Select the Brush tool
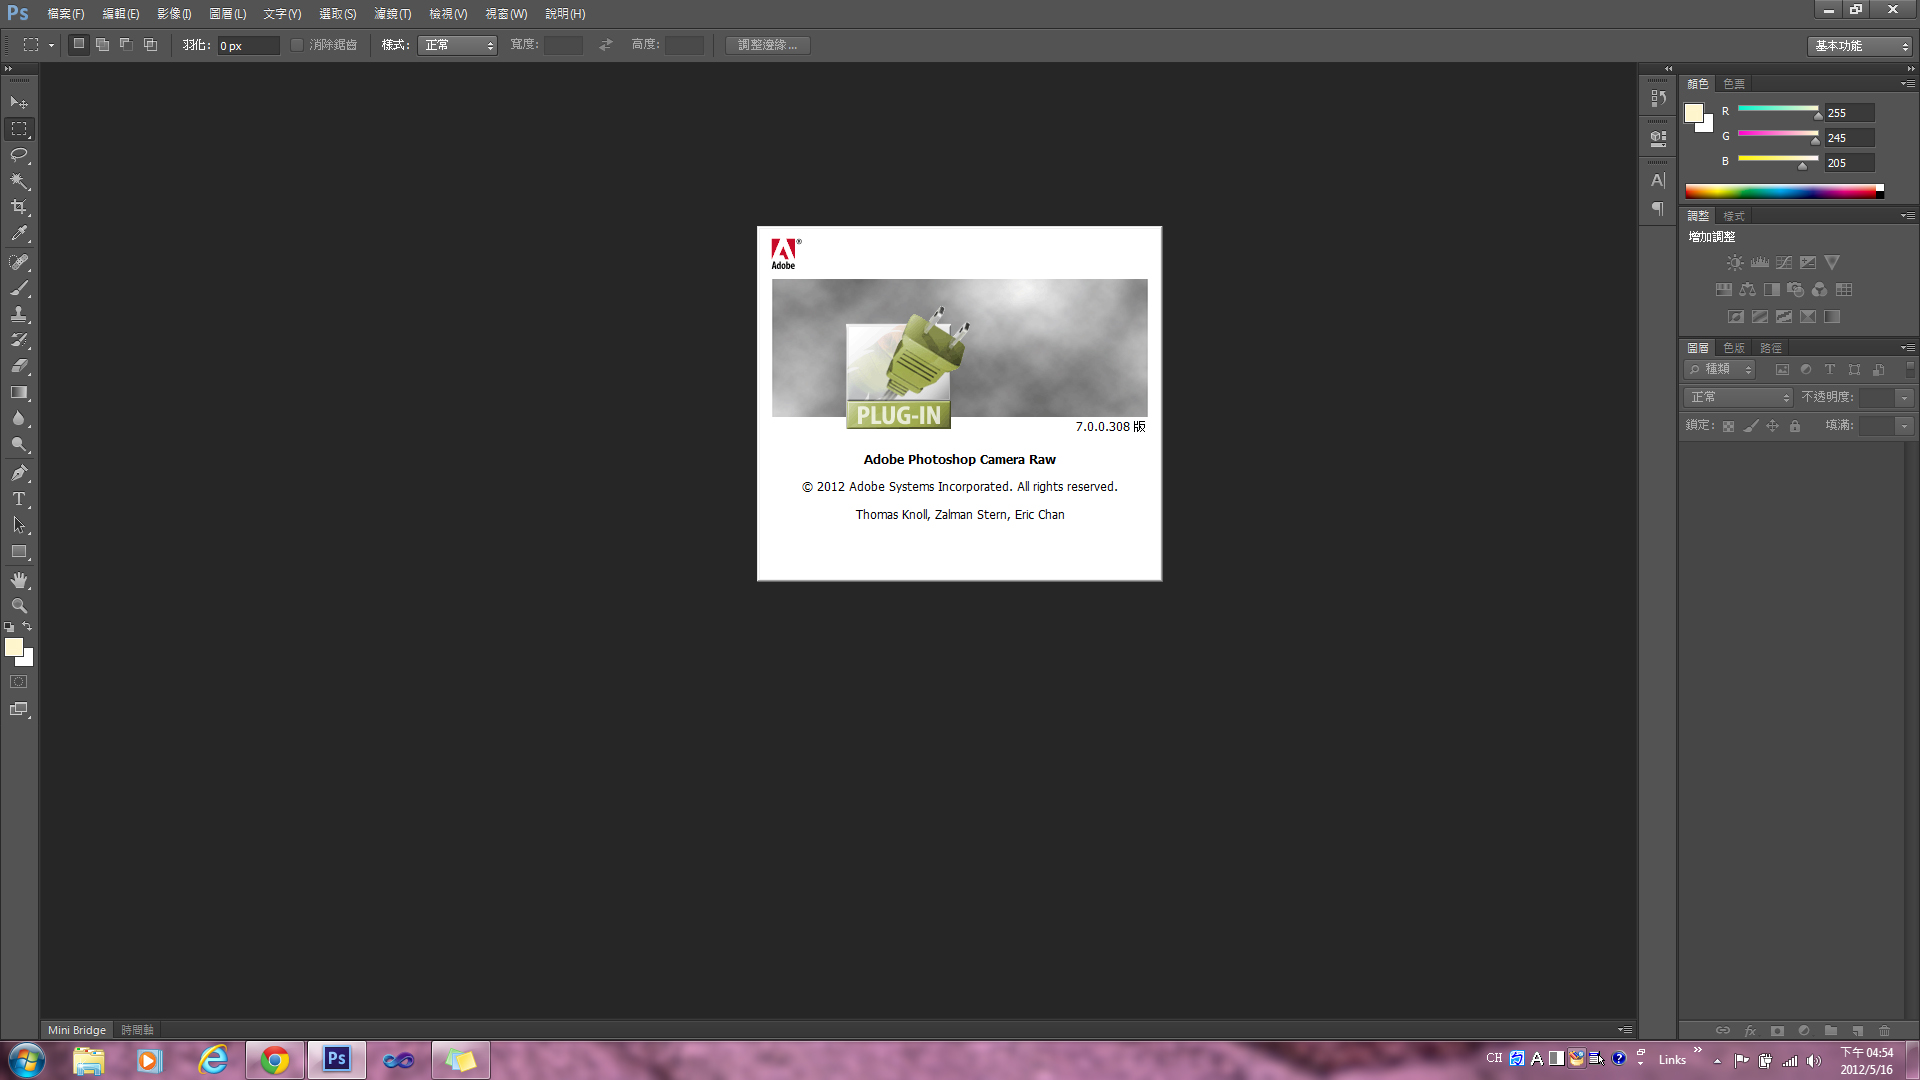 [19, 288]
